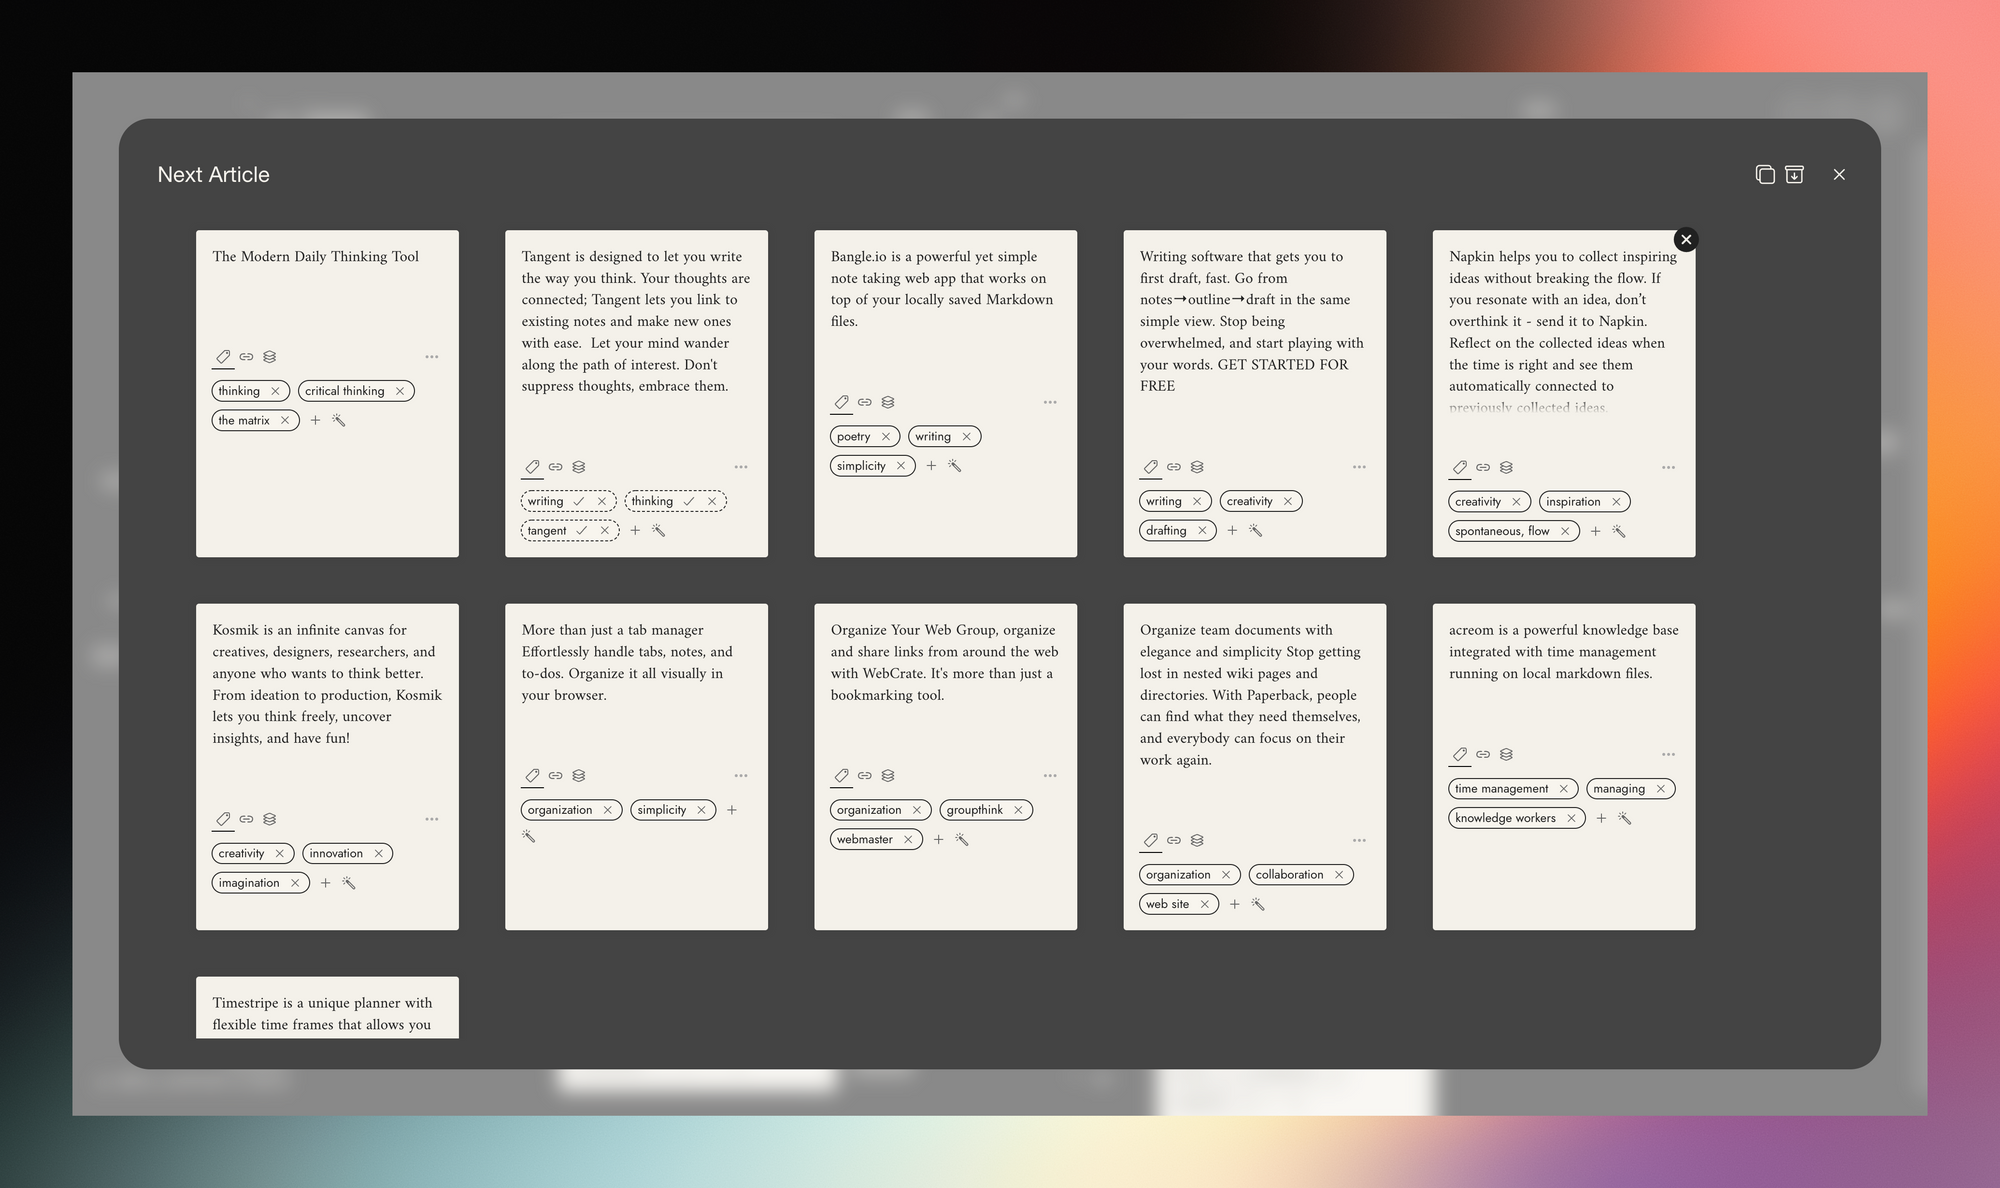Image resolution: width=2000 pixels, height=1188 pixels.
Task: Click the link icon on the Tangent card
Action: 555,467
